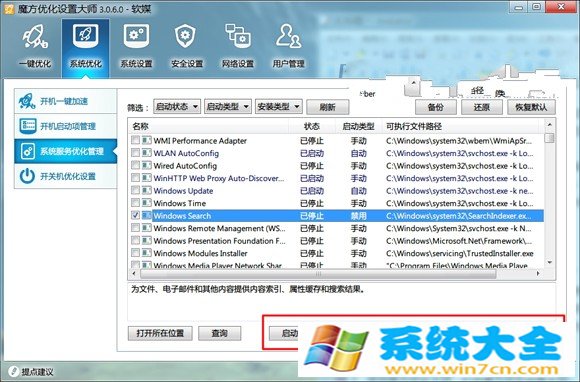The image size is (580, 382).
Task: Open the 一键优化 rocket icon
Action: (35, 36)
